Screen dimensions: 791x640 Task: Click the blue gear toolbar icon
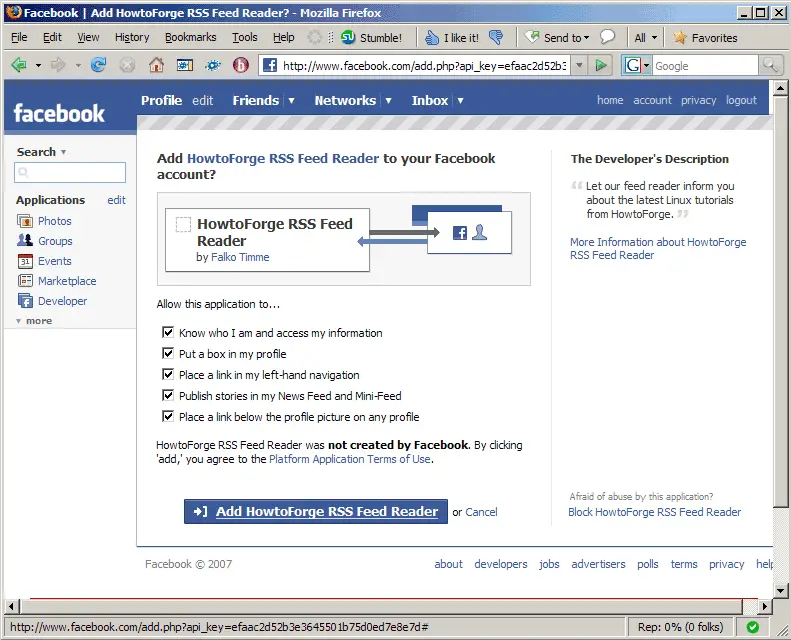point(213,65)
